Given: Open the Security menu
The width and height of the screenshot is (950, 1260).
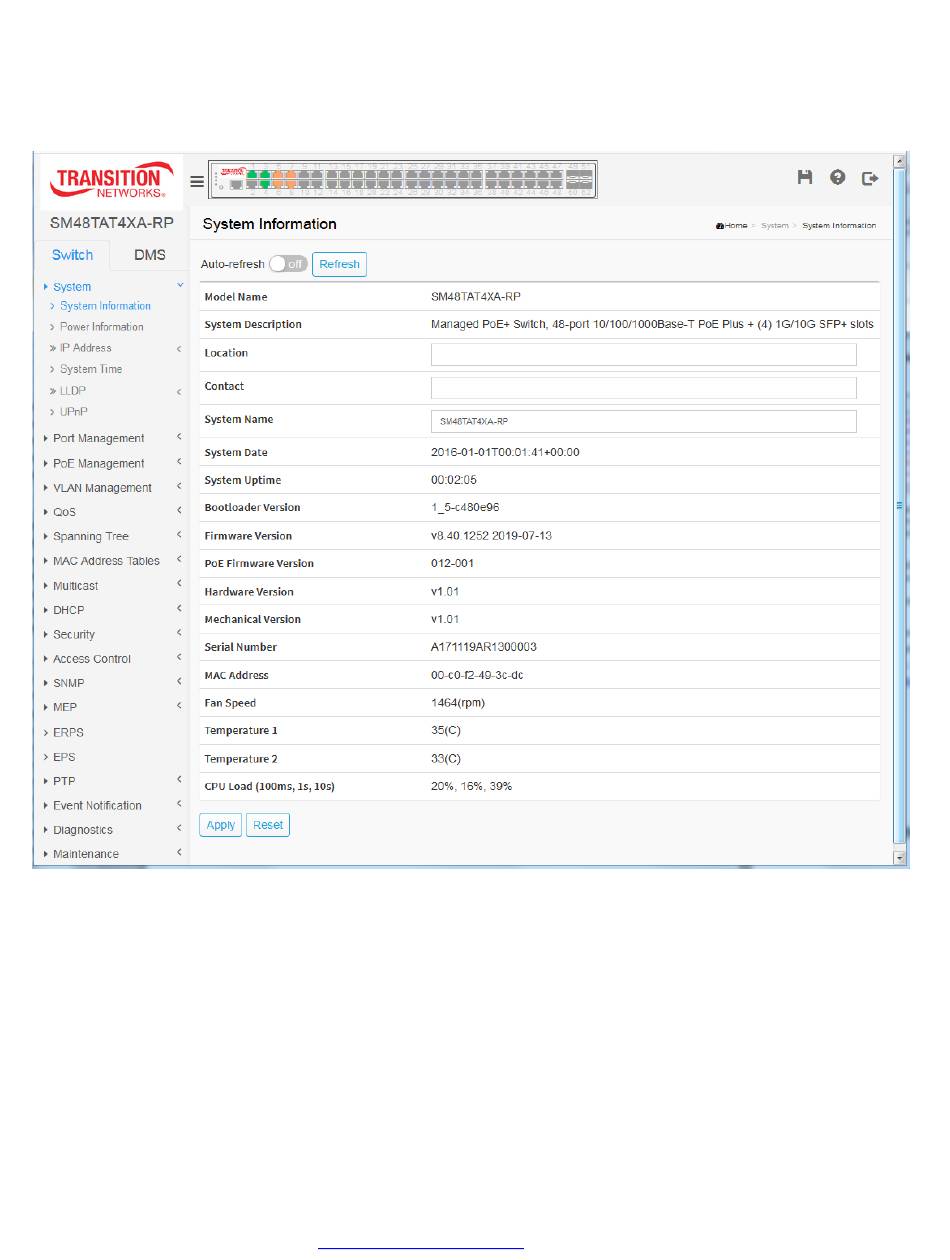Looking at the screenshot, I should click(x=73, y=635).
